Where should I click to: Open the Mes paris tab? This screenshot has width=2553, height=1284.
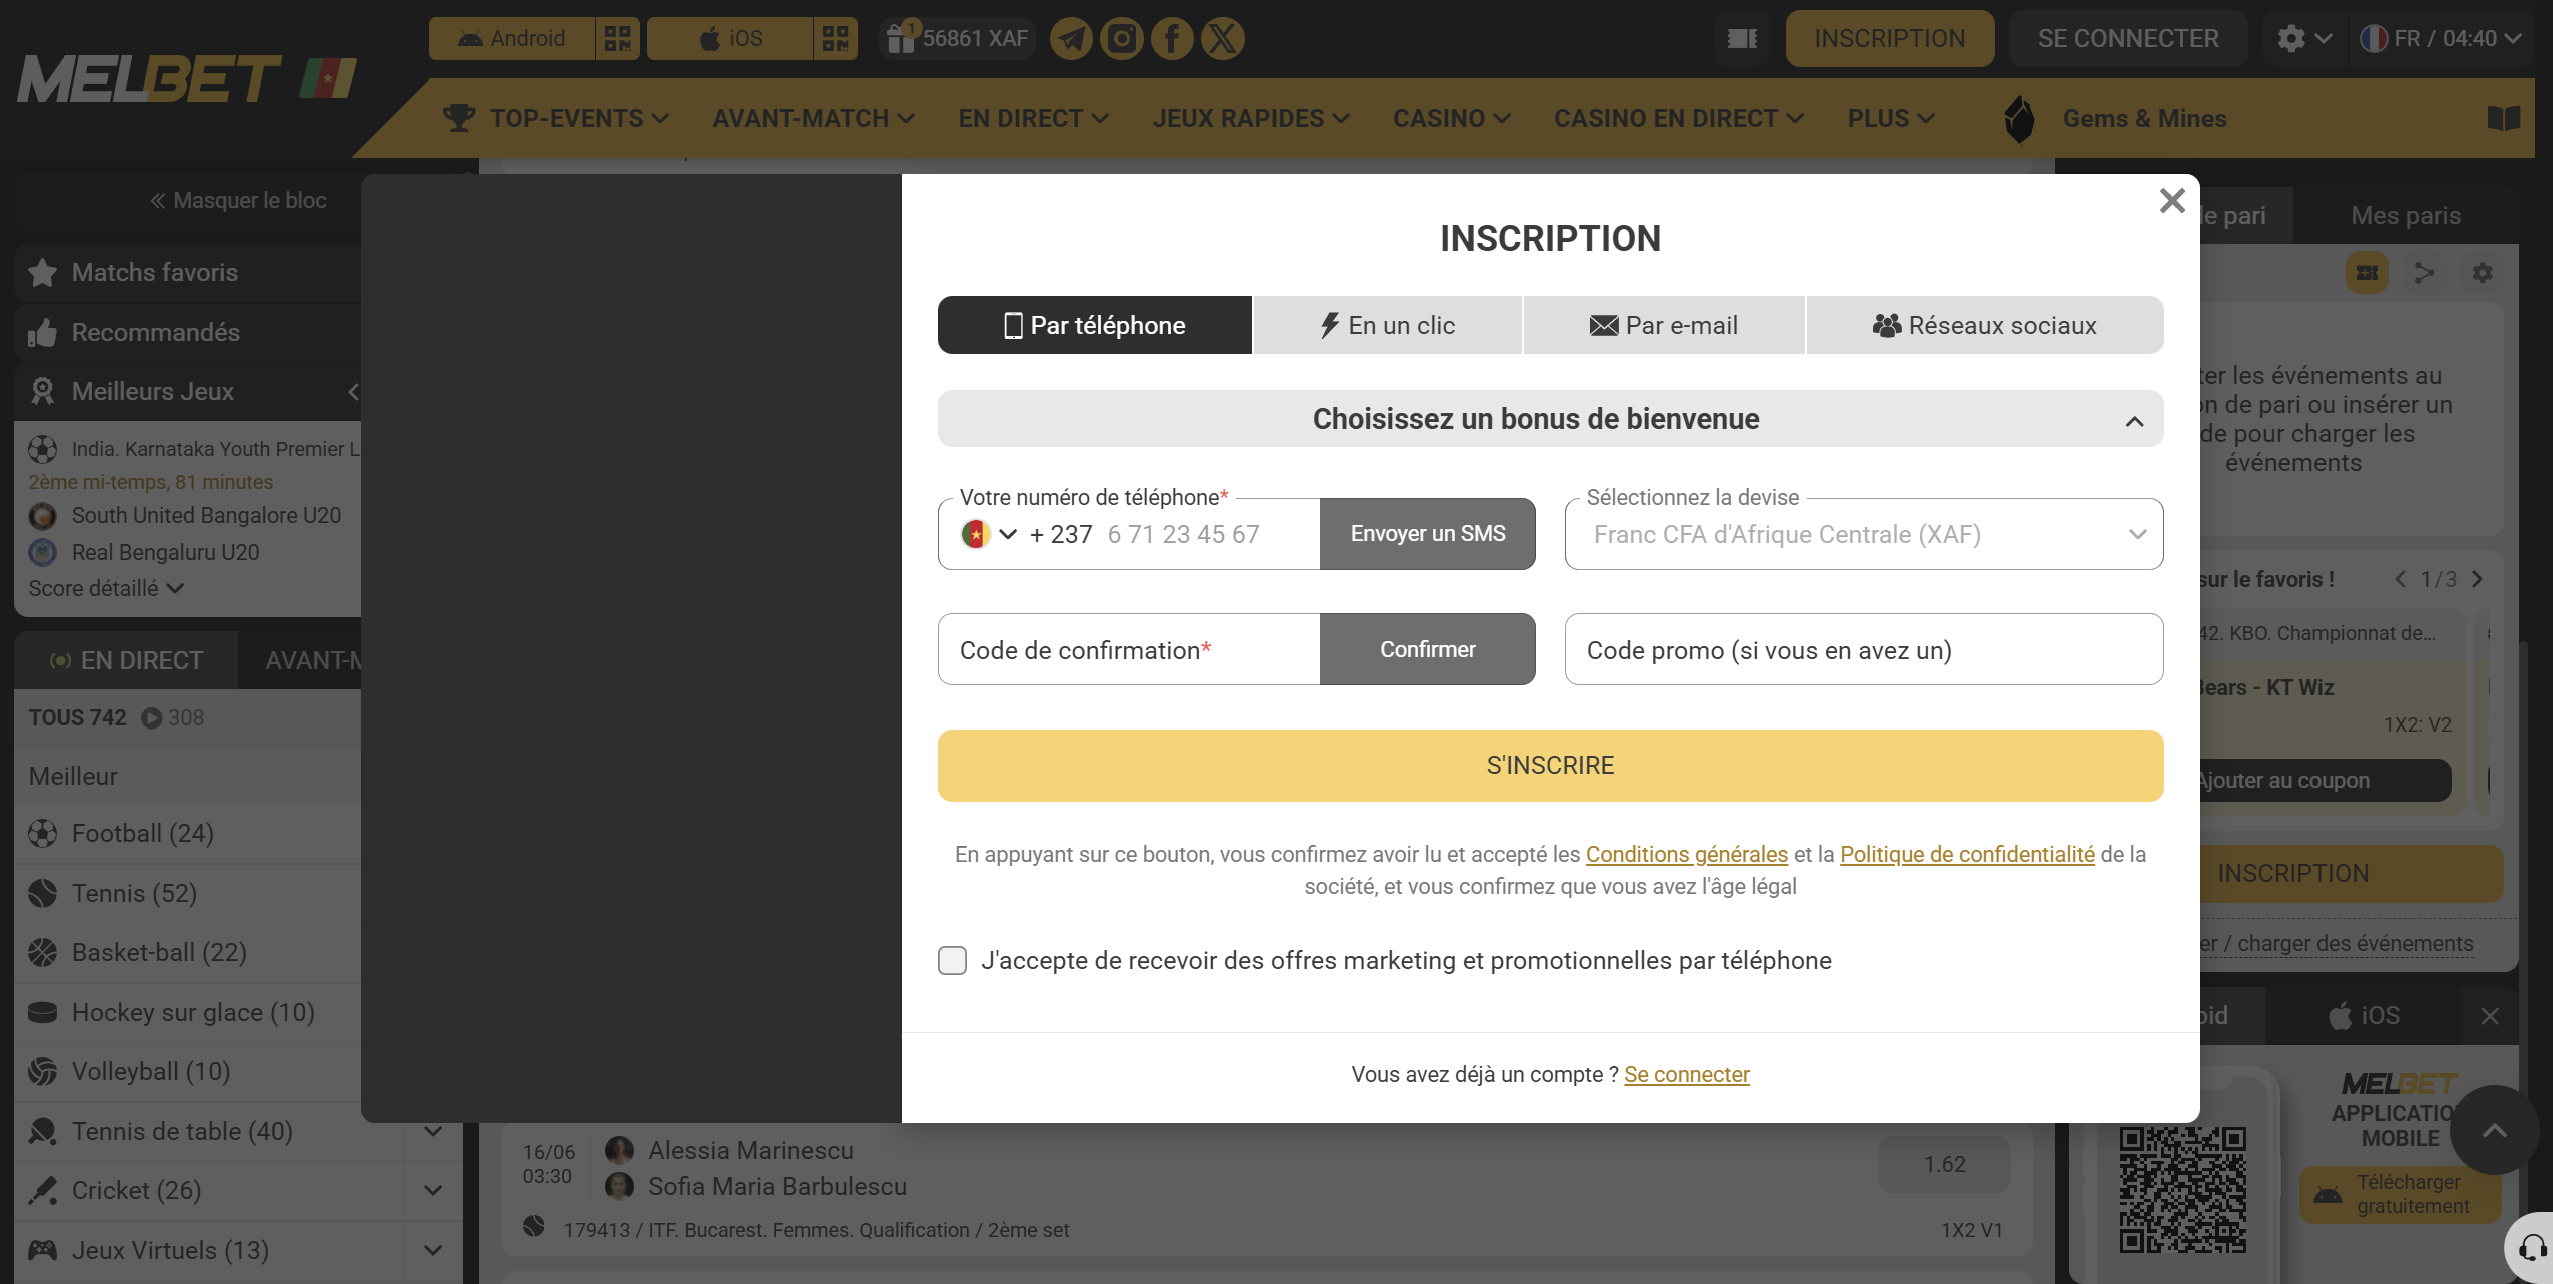coord(2406,216)
